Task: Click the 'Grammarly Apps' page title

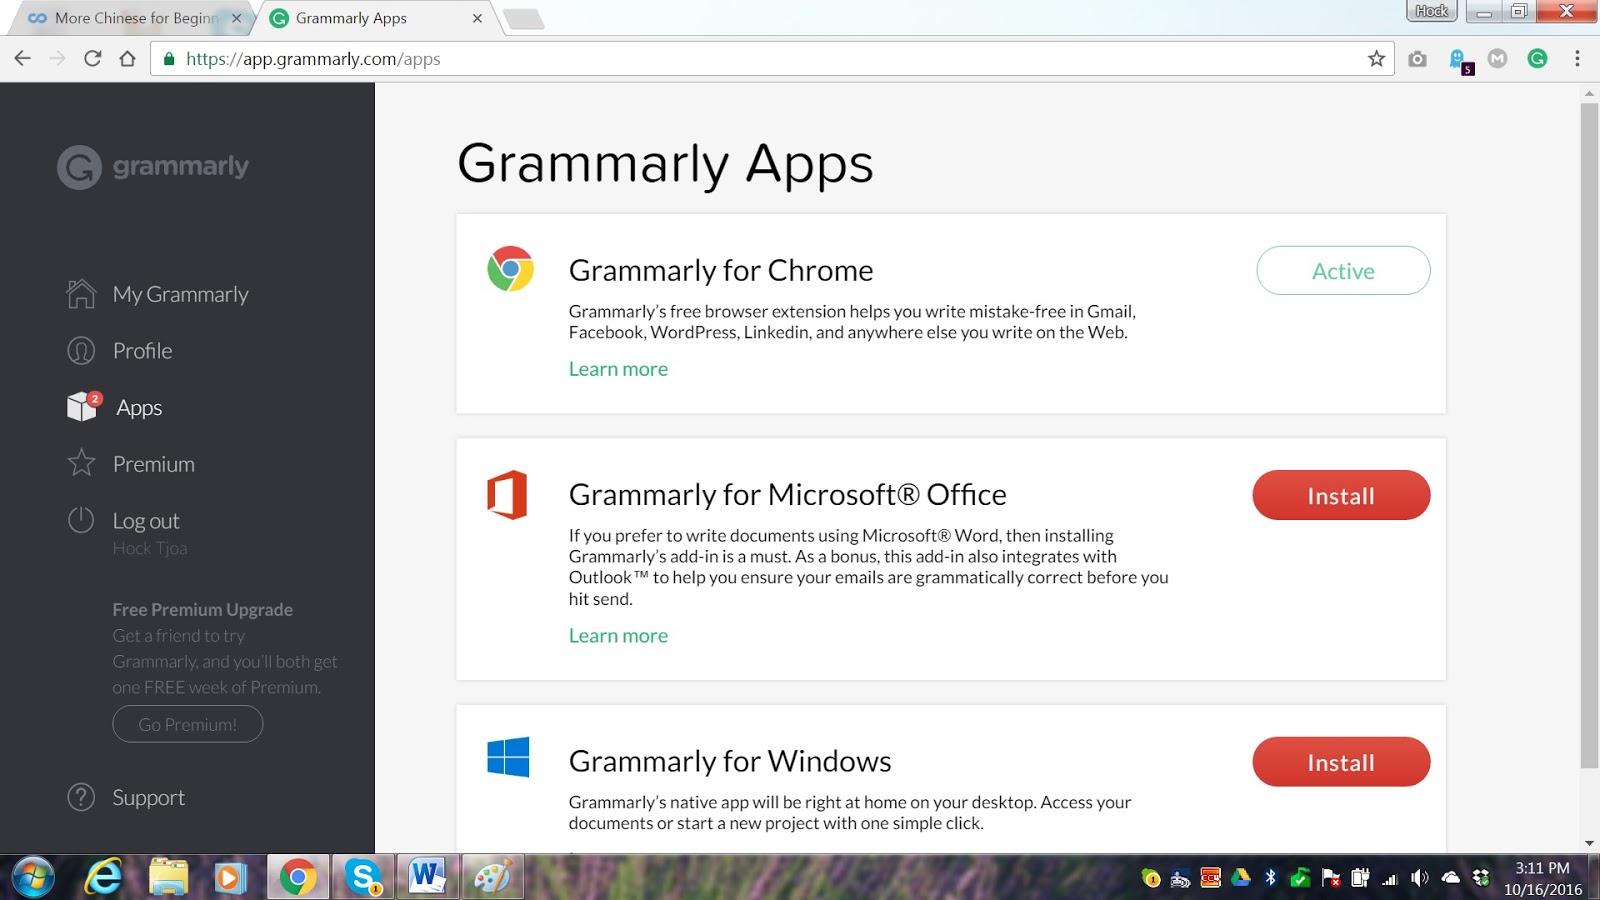Action: pyautogui.click(x=666, y=163)
